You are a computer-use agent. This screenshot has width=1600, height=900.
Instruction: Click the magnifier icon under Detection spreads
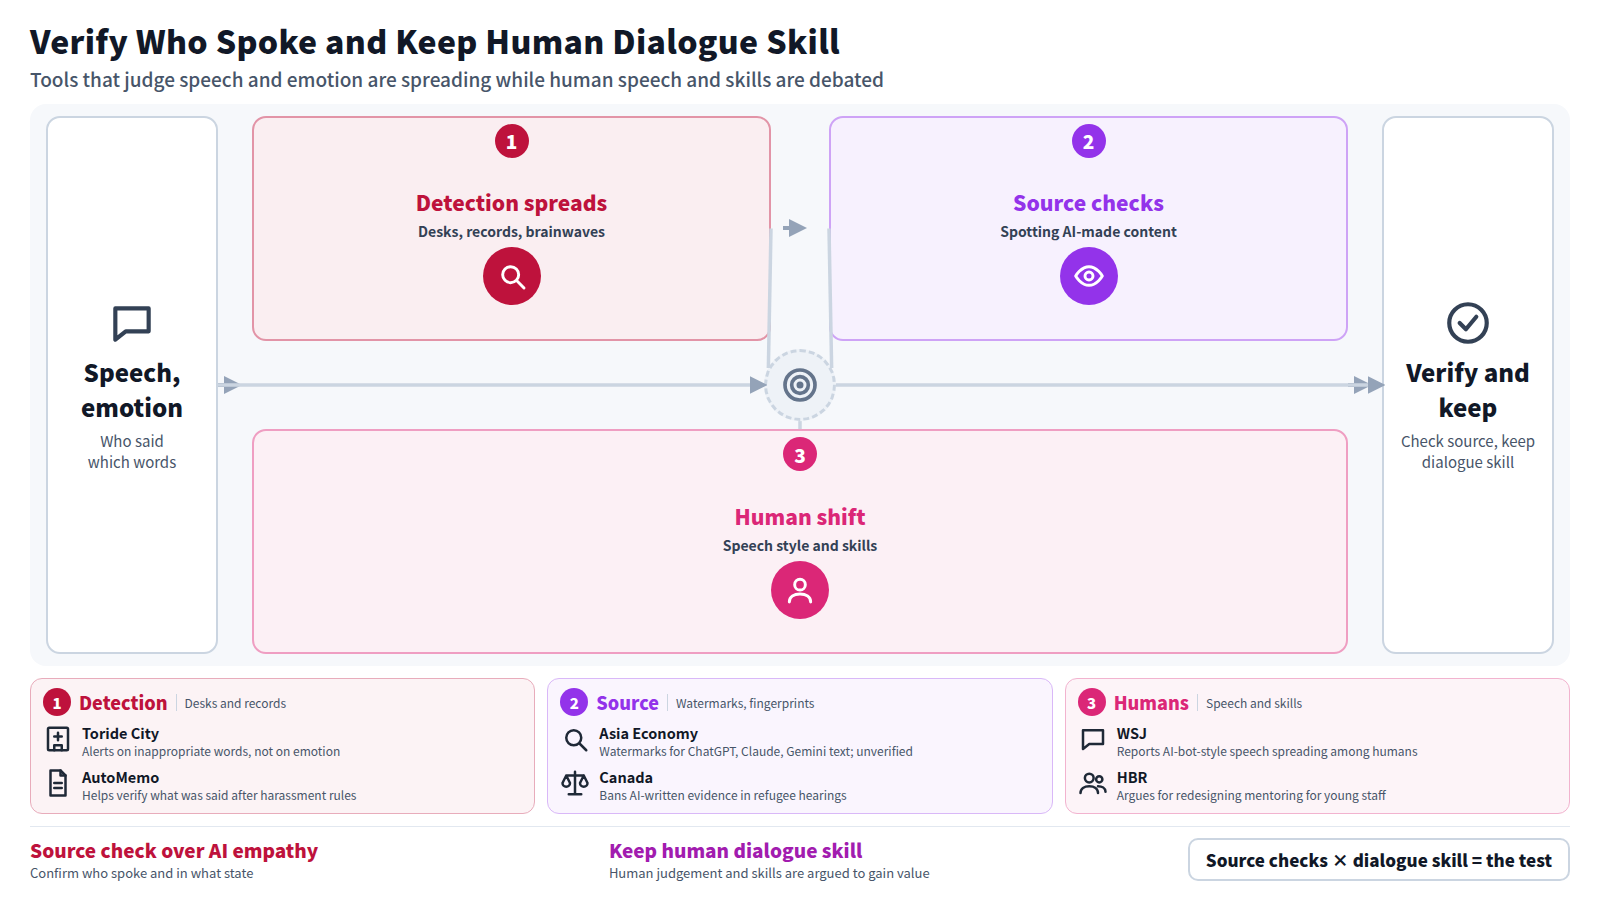[x=512, y=276]
